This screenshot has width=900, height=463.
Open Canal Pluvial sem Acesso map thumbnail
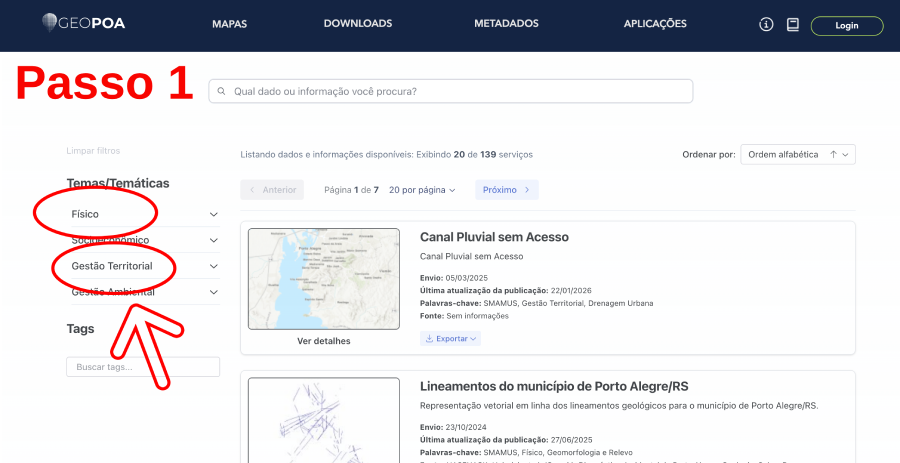[324, 279]
